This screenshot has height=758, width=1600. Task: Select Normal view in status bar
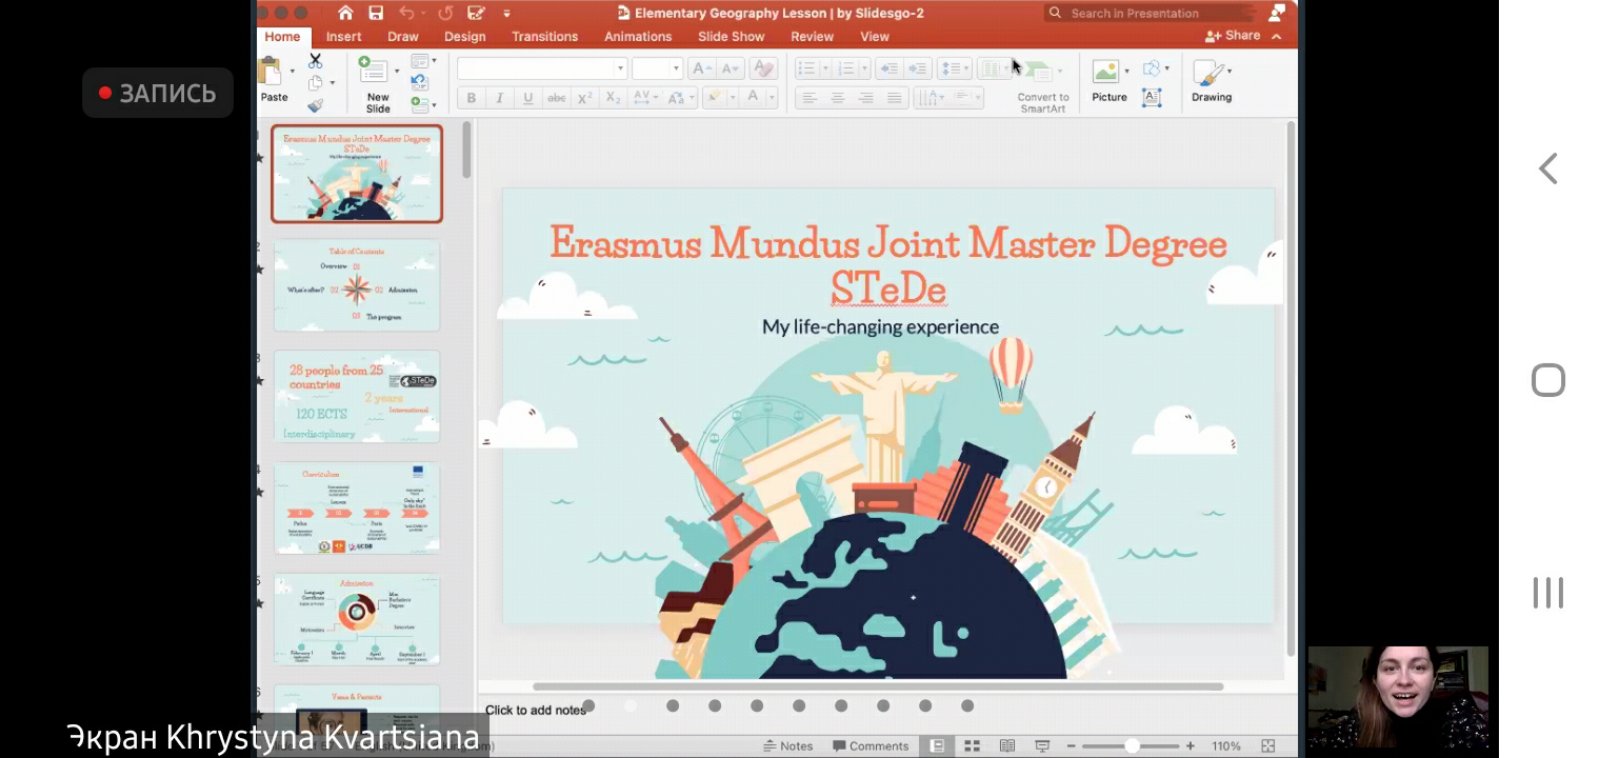click(x=937, y=746)
